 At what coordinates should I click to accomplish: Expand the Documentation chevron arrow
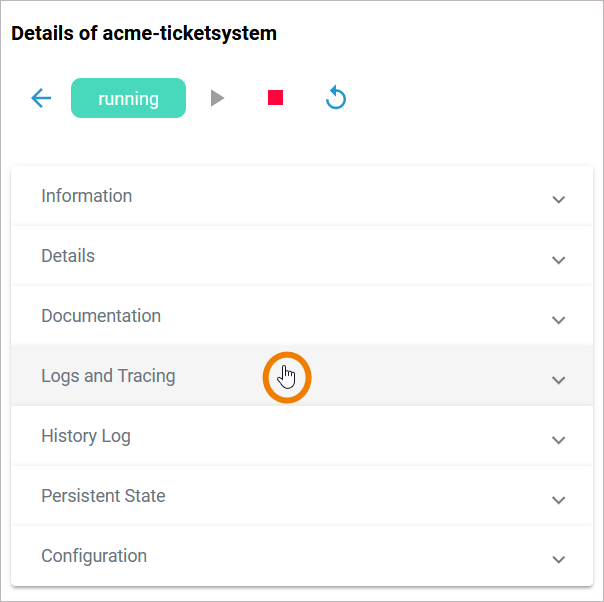(559, 319)
